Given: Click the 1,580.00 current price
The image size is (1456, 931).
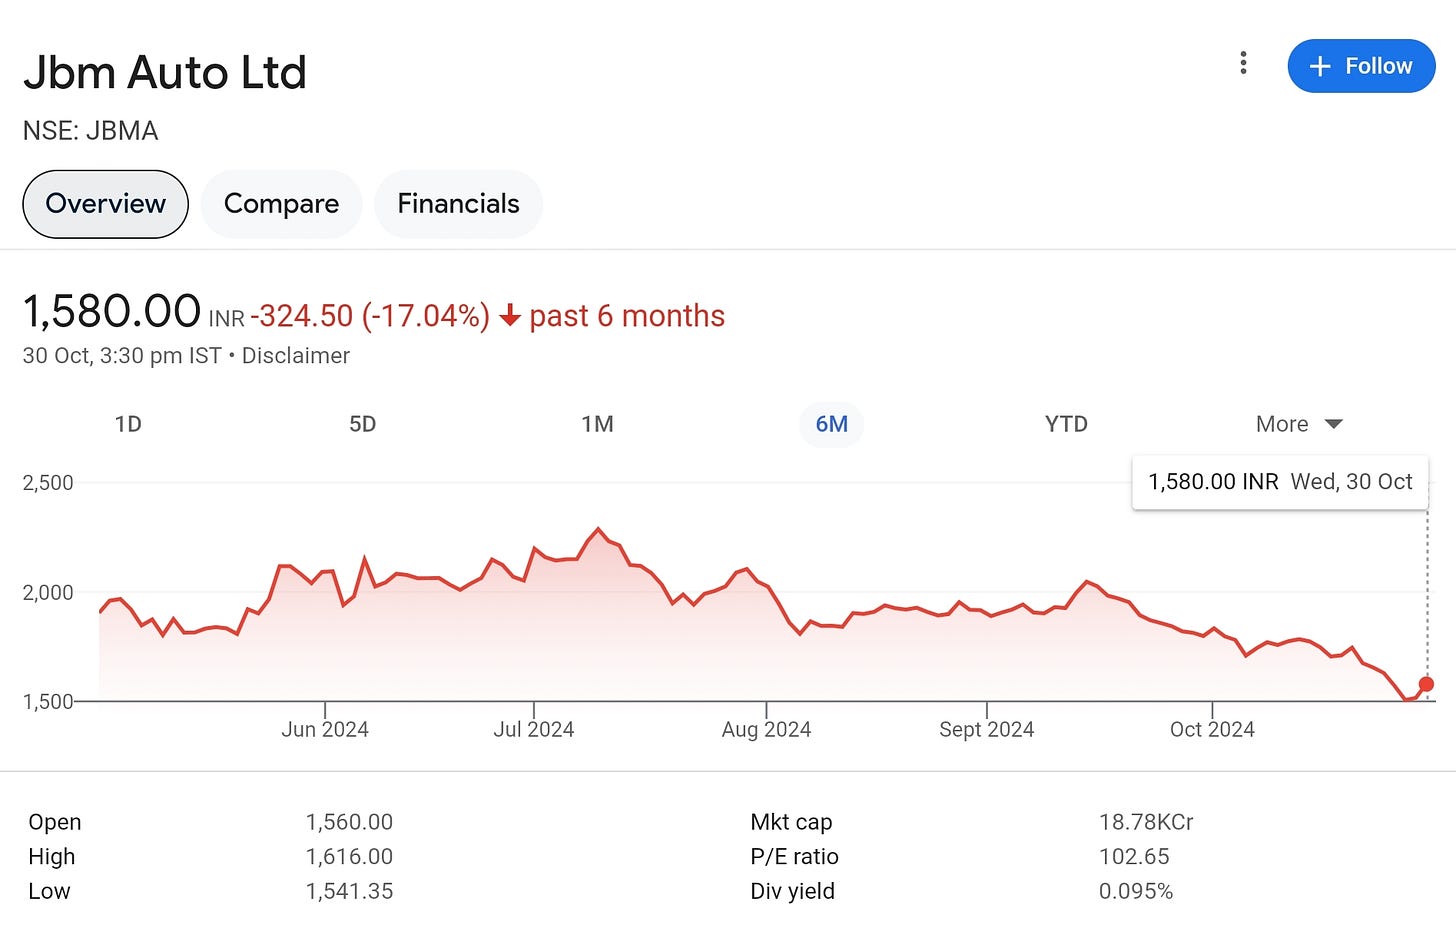Looking at the screenshot, I should (112, 311).
